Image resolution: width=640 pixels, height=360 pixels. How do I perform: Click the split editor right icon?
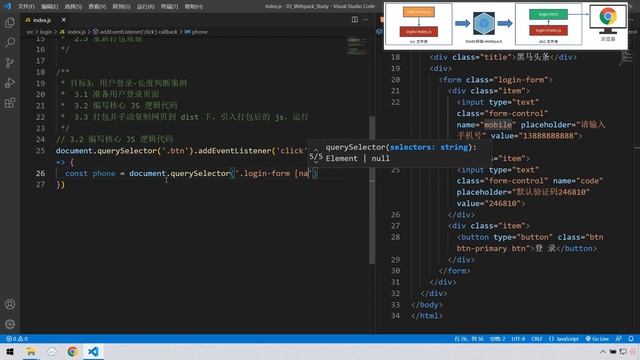(x=355, y=20)
